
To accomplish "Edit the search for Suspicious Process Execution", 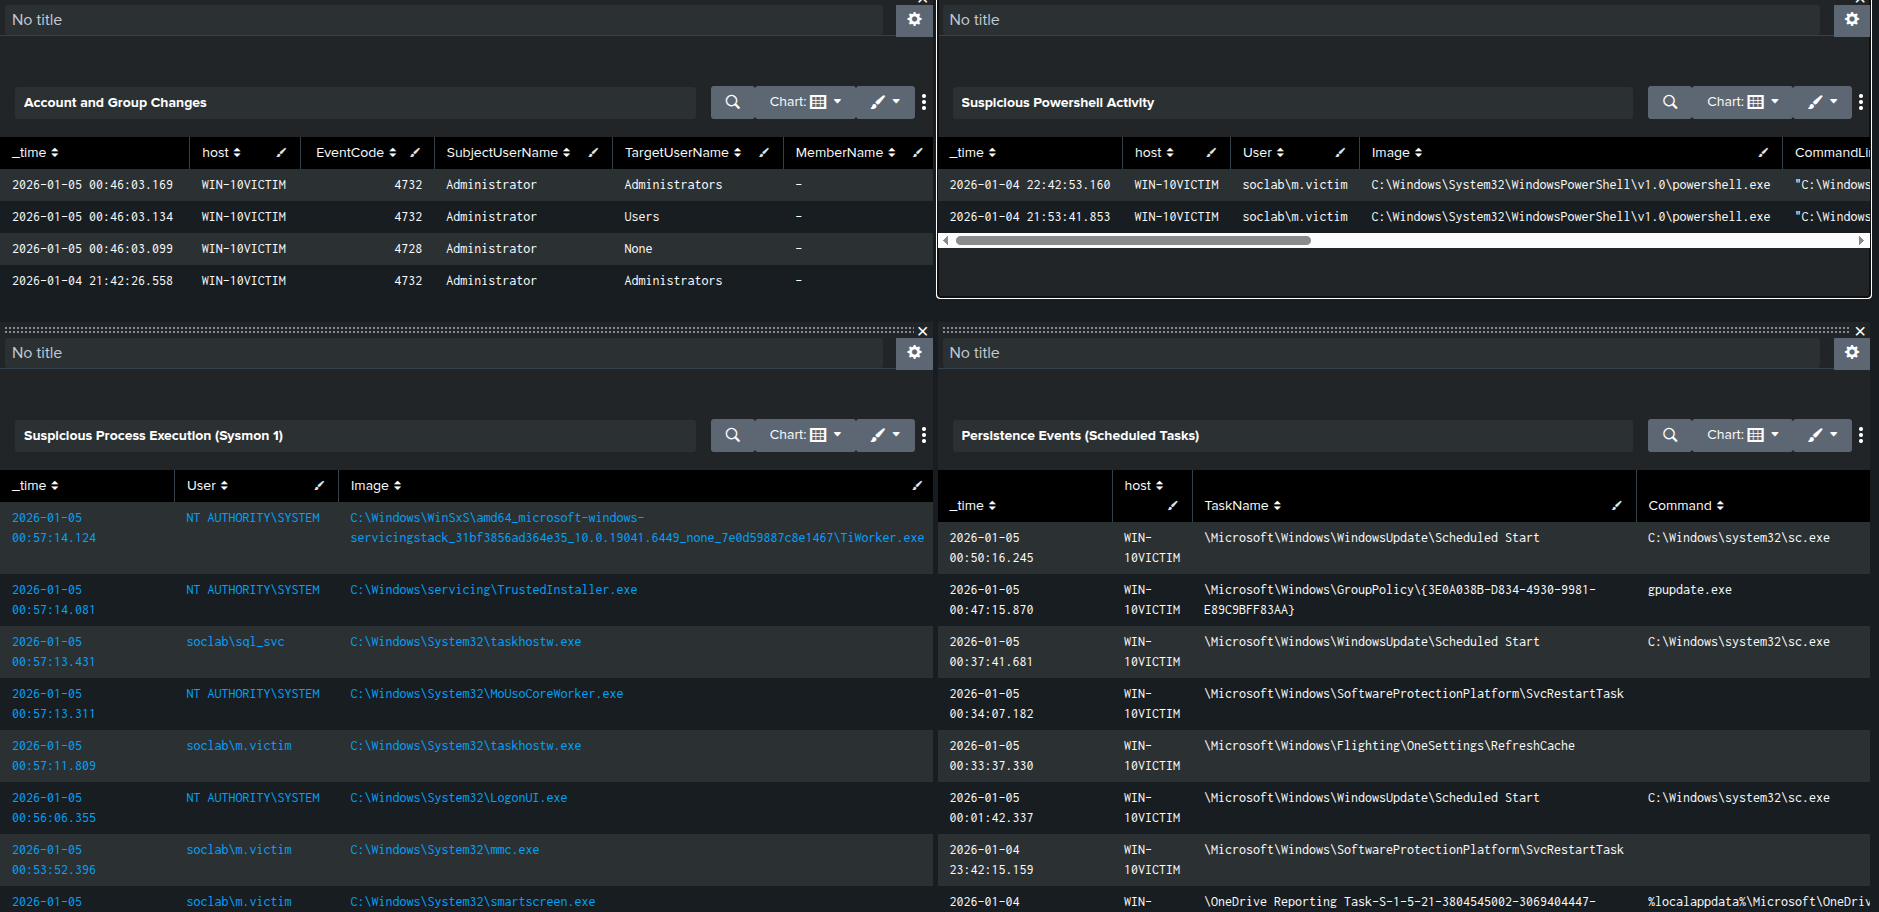I will pos(733,435).
